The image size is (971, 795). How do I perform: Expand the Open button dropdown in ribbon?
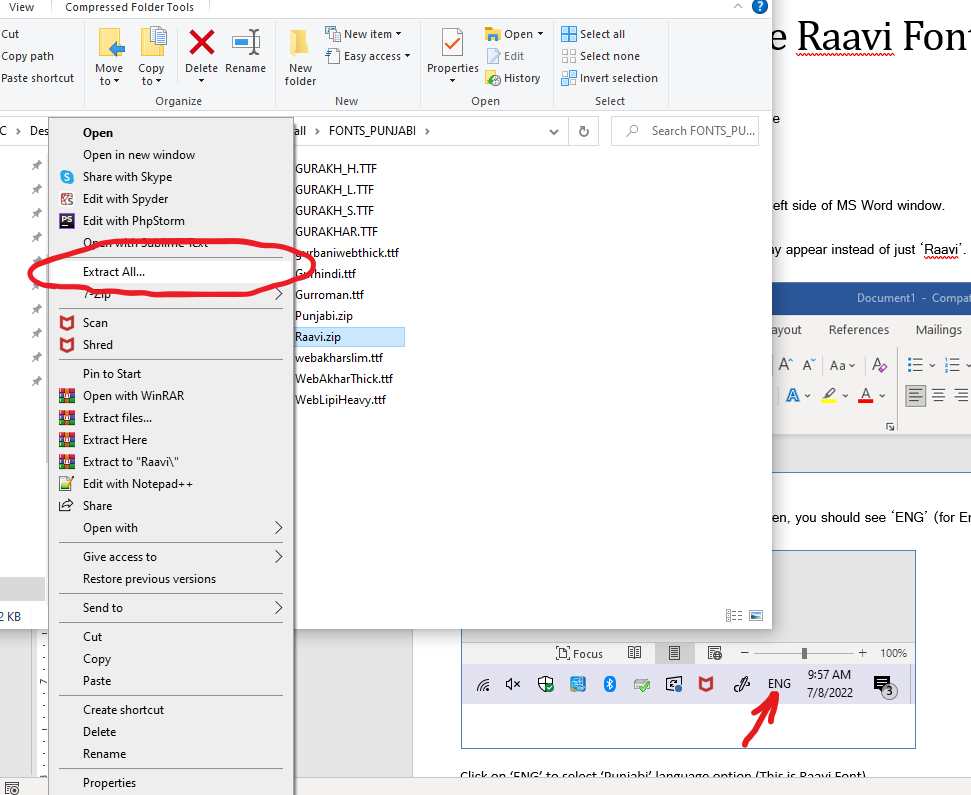(541, 33)
